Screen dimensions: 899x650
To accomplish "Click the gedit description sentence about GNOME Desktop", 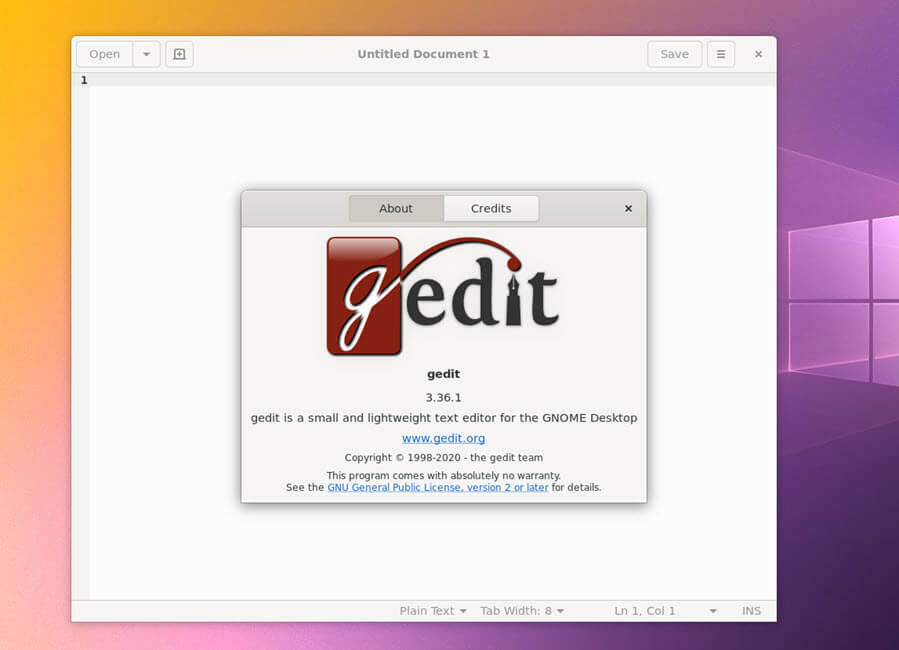I will 444,418.
